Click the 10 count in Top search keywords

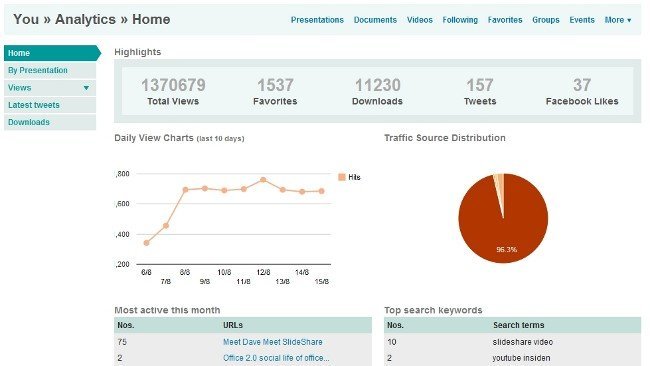tap(392, 342)
